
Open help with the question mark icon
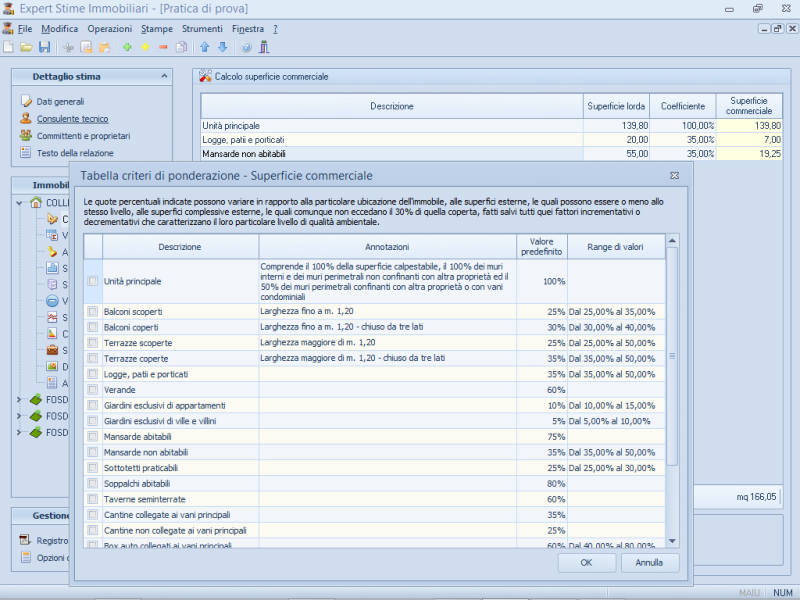(246, 47)
